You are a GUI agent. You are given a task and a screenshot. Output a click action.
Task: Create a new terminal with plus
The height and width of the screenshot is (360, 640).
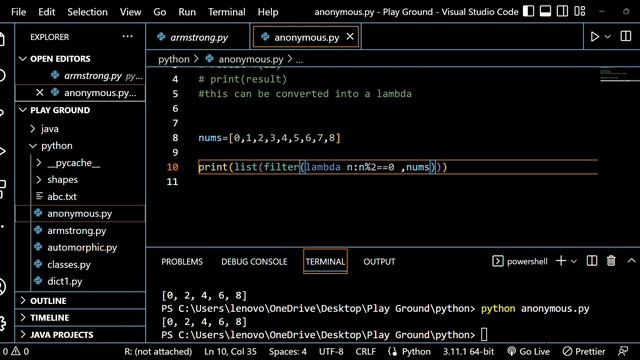pos(561,261)
